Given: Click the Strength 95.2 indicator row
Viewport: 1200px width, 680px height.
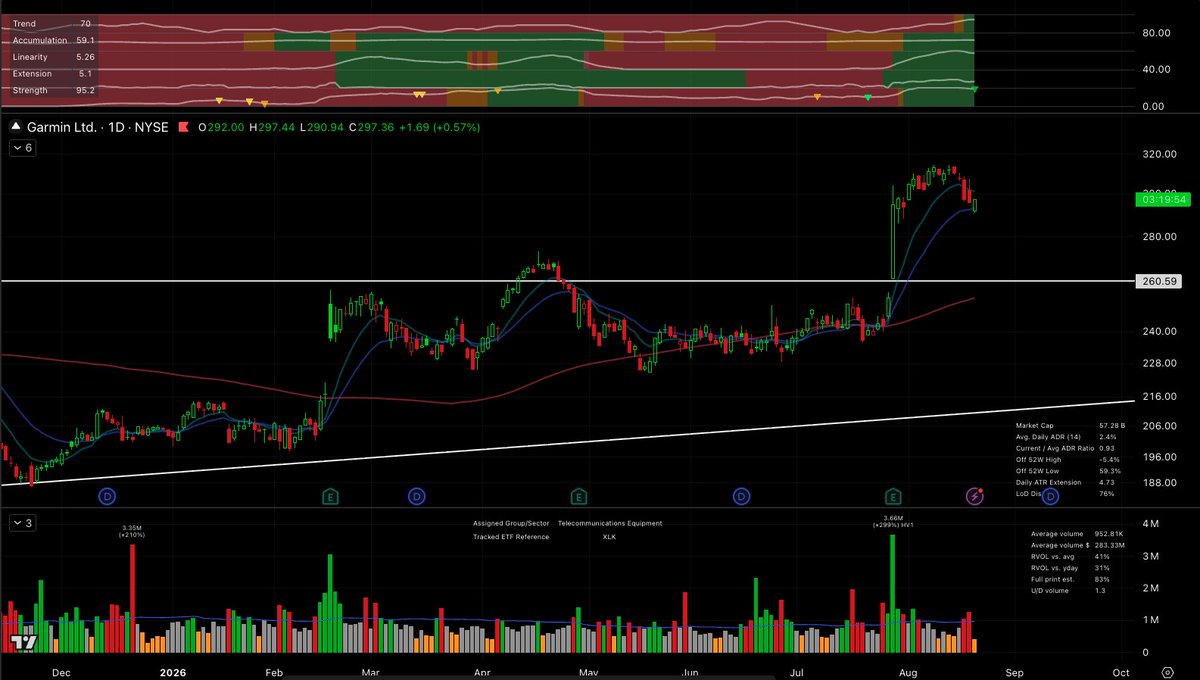Looking at the screenshot, I should point(54,91).
